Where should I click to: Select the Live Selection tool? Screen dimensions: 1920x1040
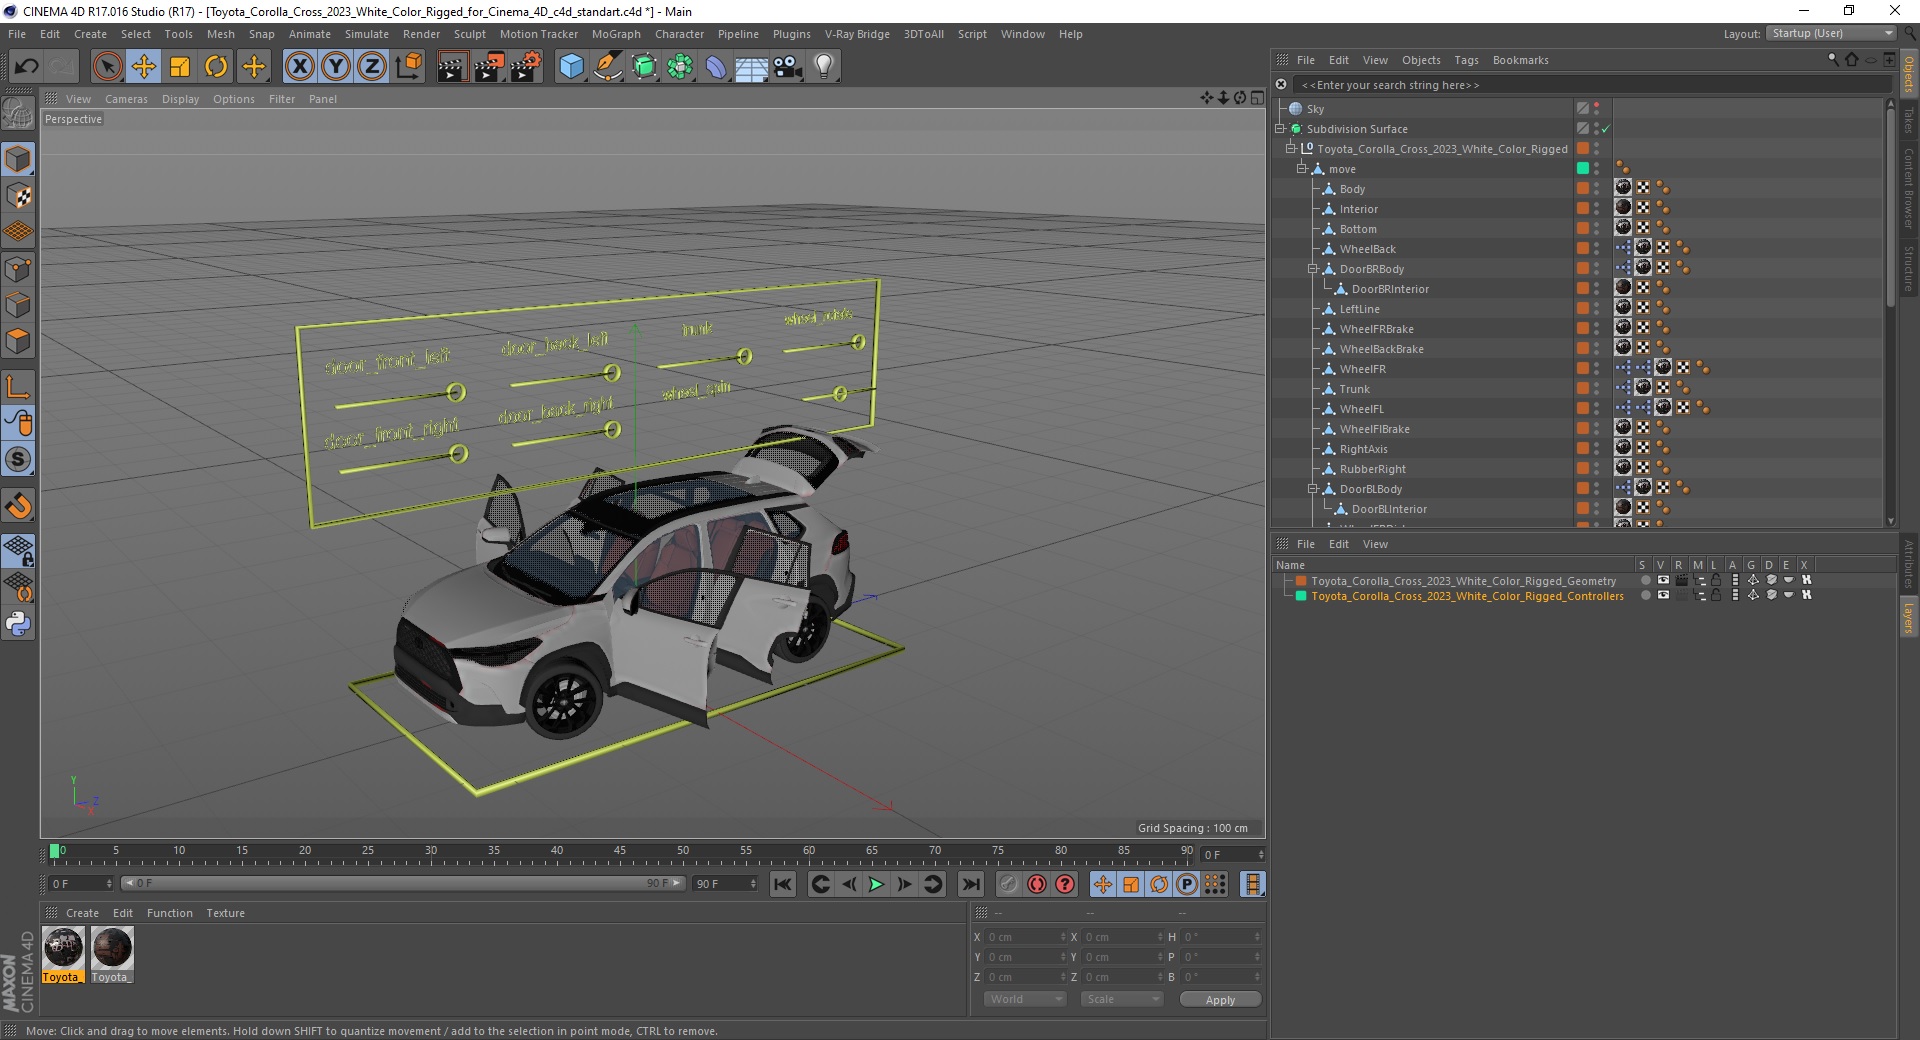[x=107, y=67]
